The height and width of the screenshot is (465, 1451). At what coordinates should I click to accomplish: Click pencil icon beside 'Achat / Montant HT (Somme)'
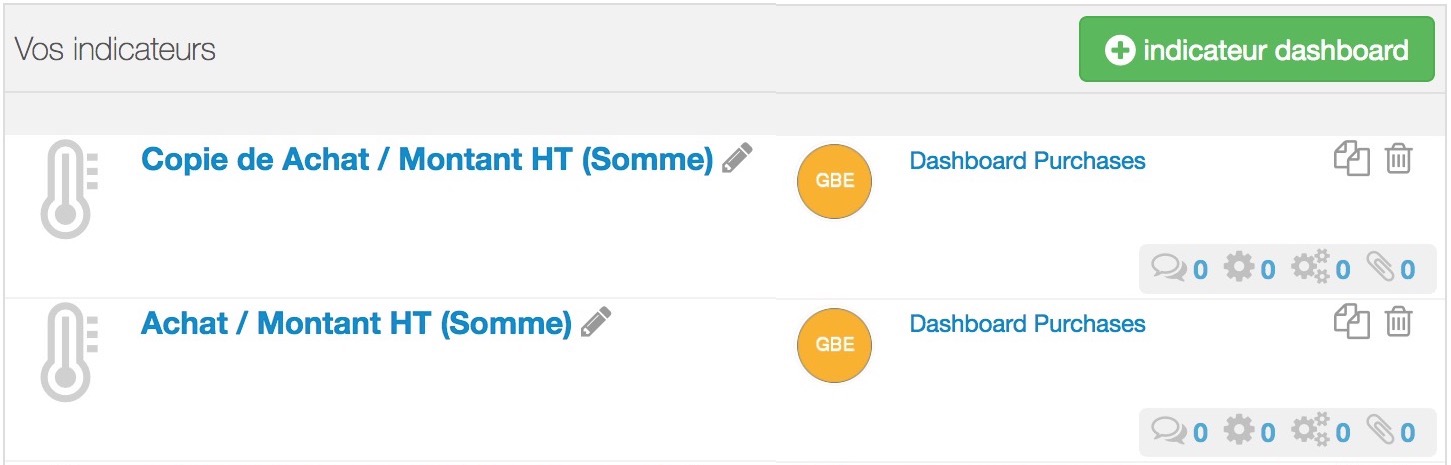coord(595,322)
